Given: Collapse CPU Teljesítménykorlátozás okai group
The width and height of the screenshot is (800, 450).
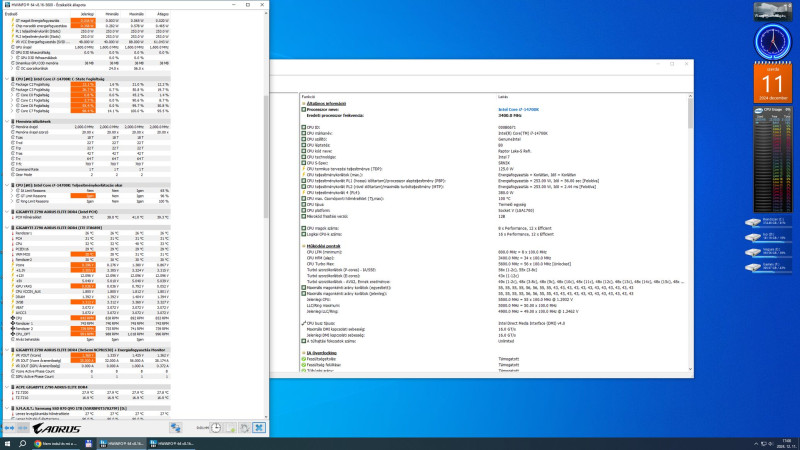Looking at the screenshot, I should (7, 185).
